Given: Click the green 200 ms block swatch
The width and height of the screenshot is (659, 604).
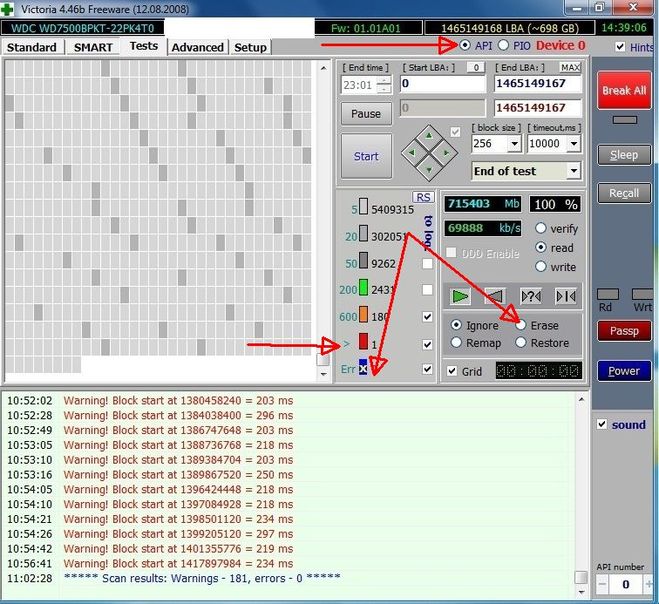Looking at the screenshot, I should coord(364,288).
